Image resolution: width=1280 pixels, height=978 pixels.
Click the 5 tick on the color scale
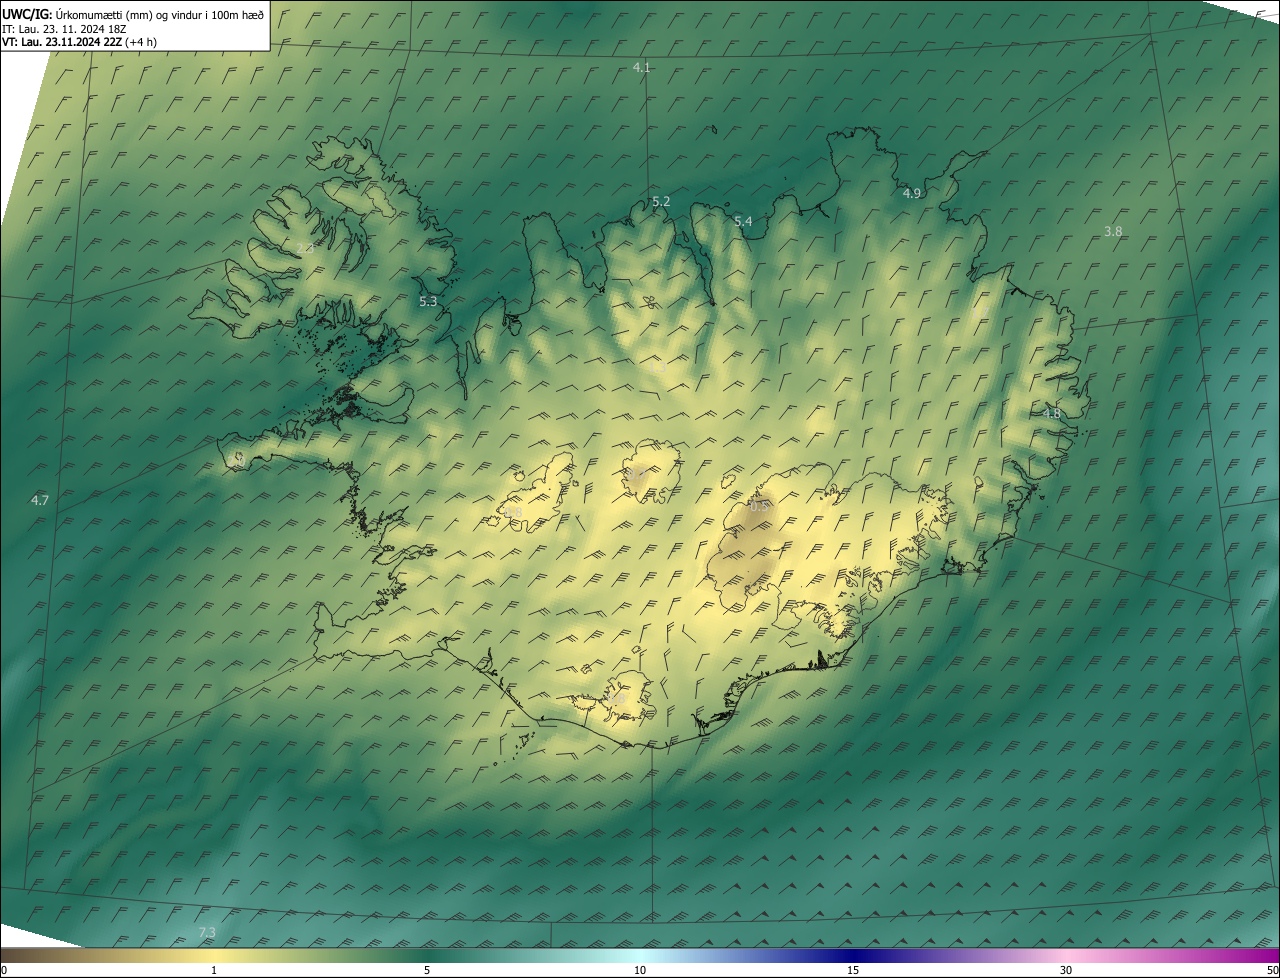coord(427,970)
